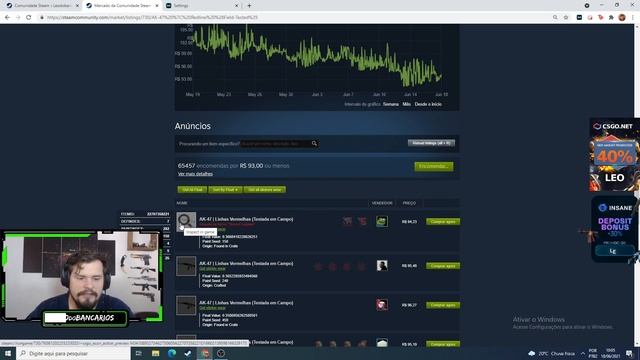Buy the fourth partially visible listing
This screenshot has height=360, width=640.
click(x=443, y=344)
